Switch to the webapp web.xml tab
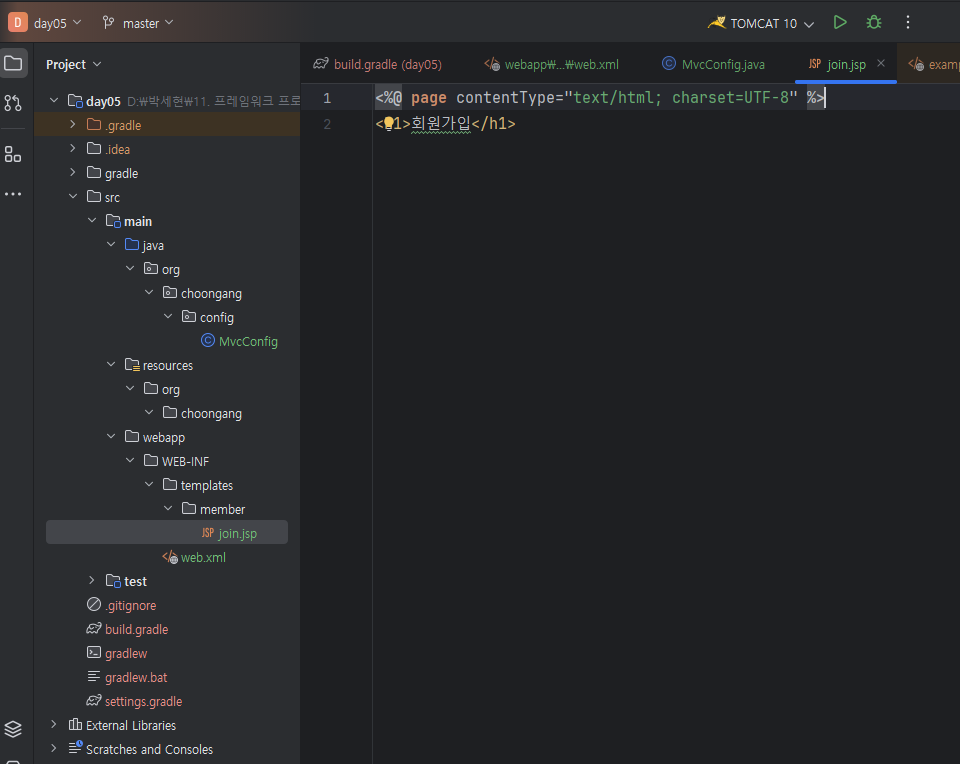The width and height of the screenshot is (960, 764). 552,64
